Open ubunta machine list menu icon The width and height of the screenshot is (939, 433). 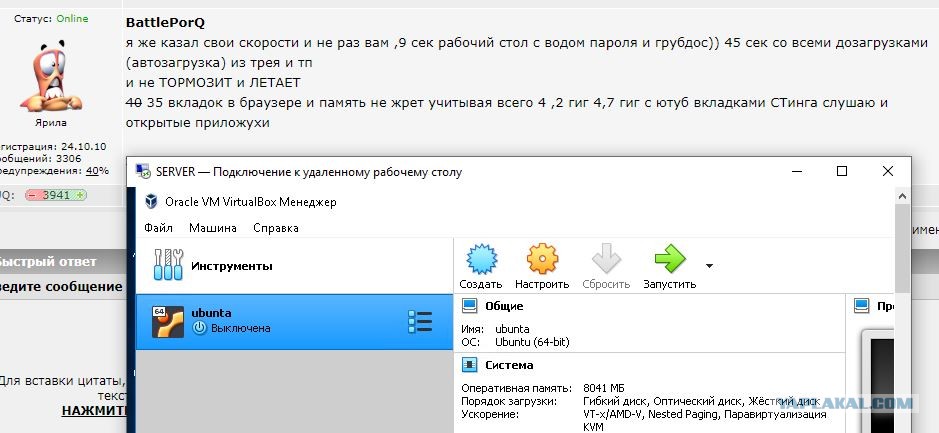point(420,322)
